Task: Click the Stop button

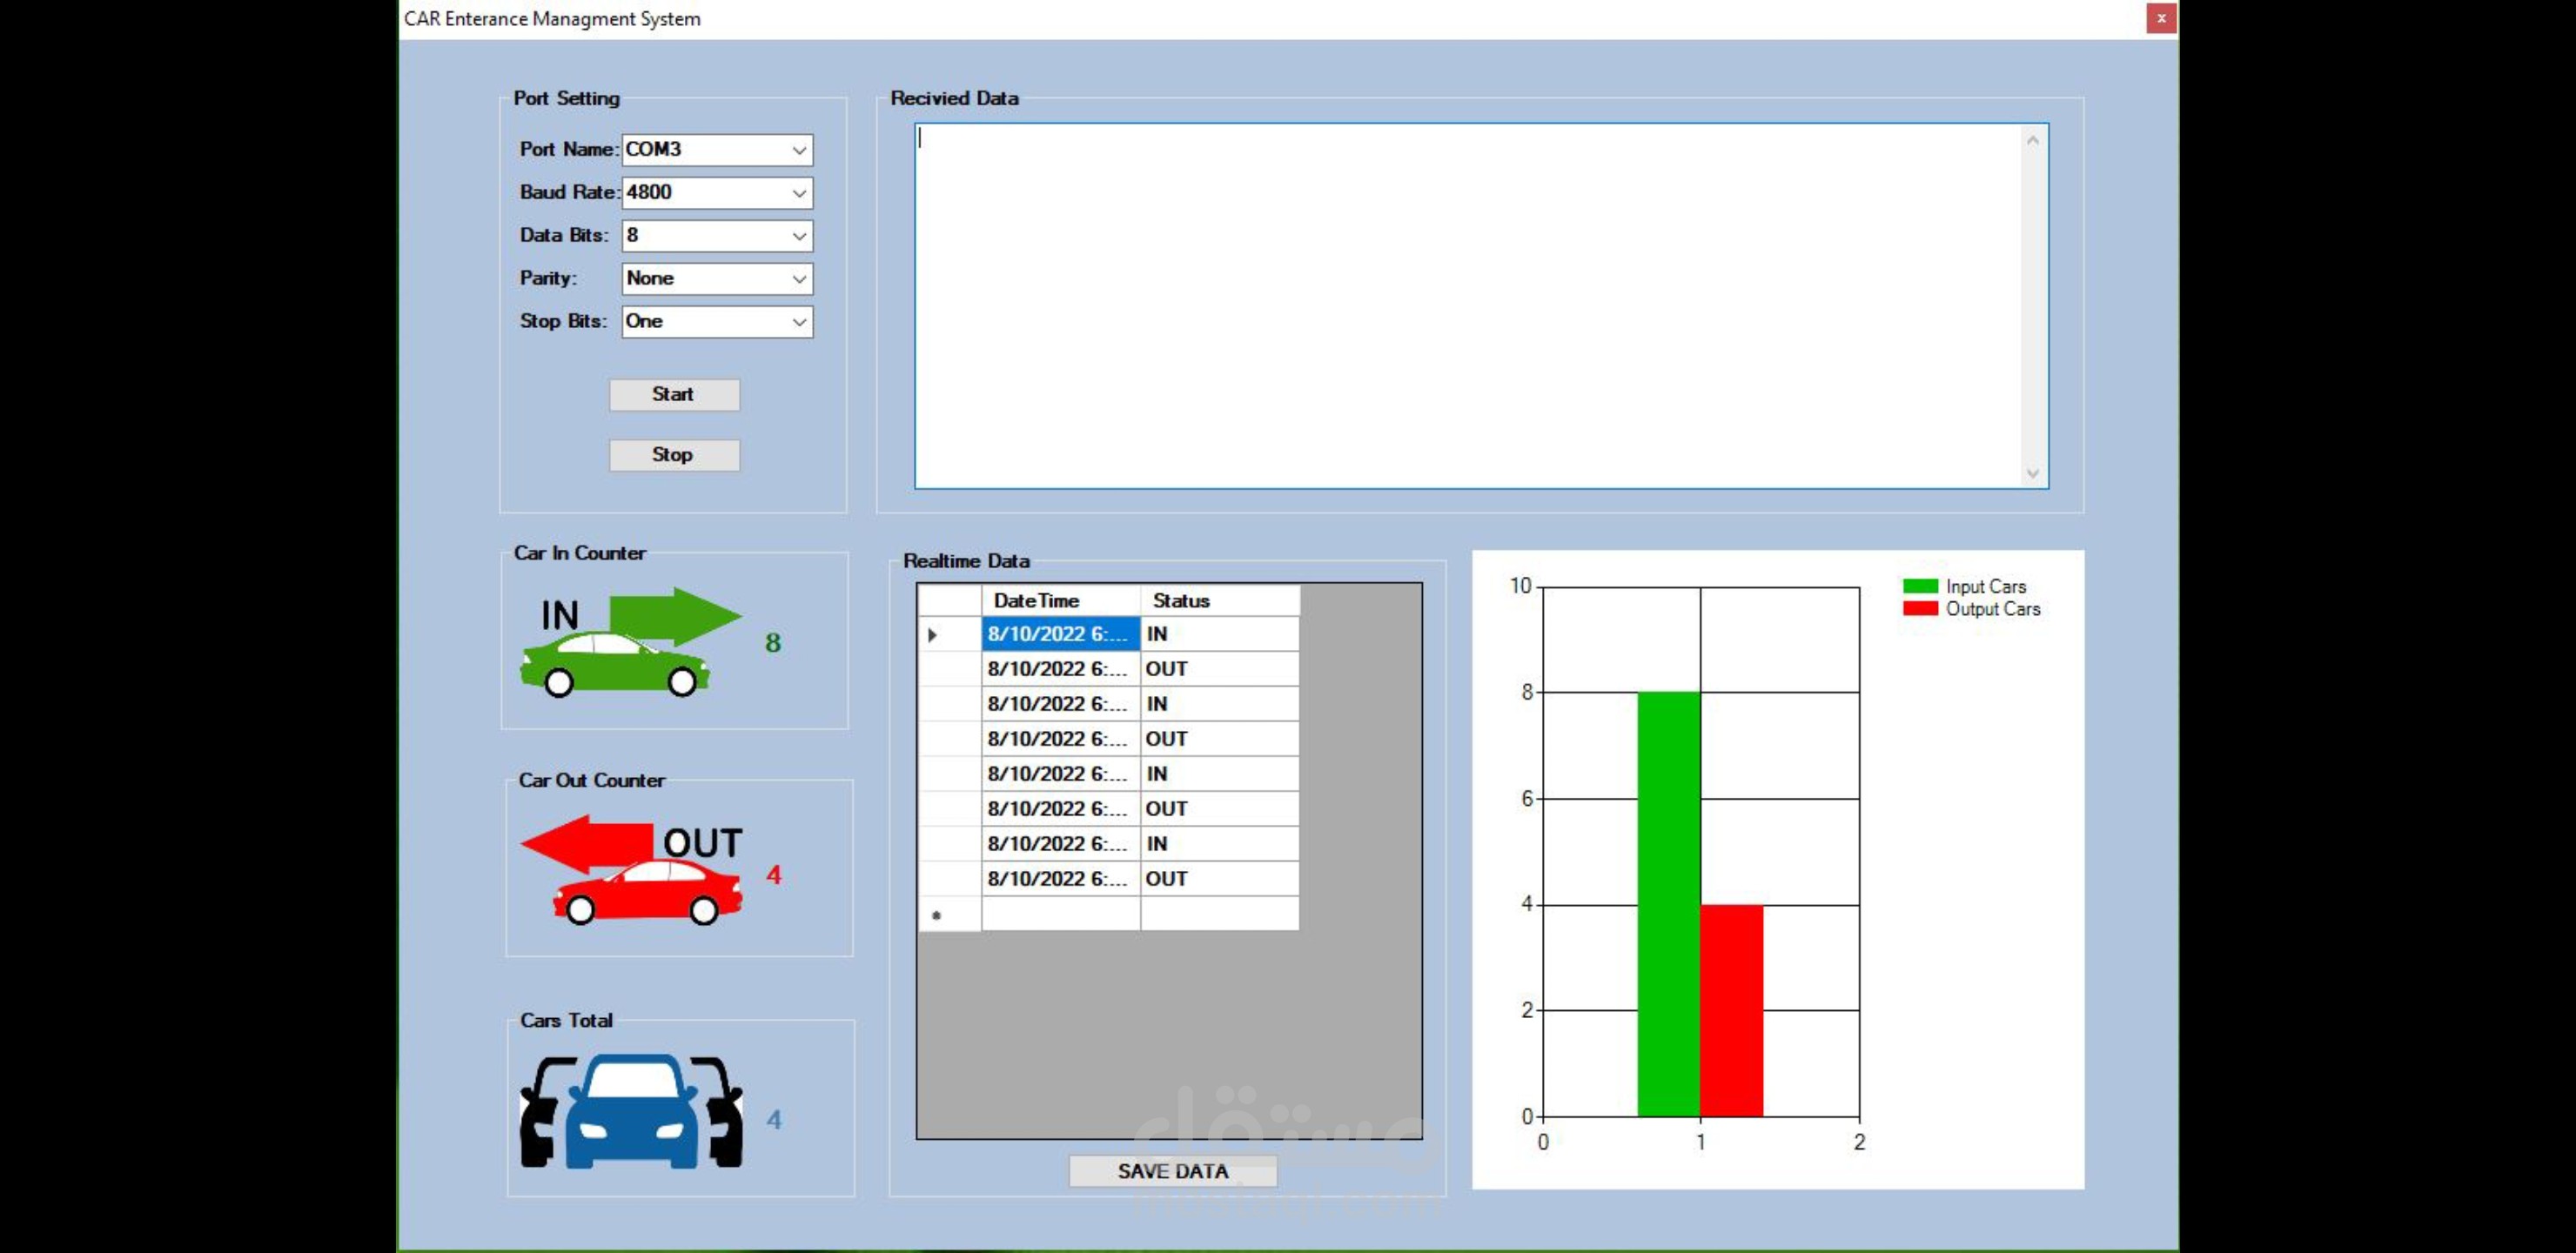Action: click(x=674, y=455)
